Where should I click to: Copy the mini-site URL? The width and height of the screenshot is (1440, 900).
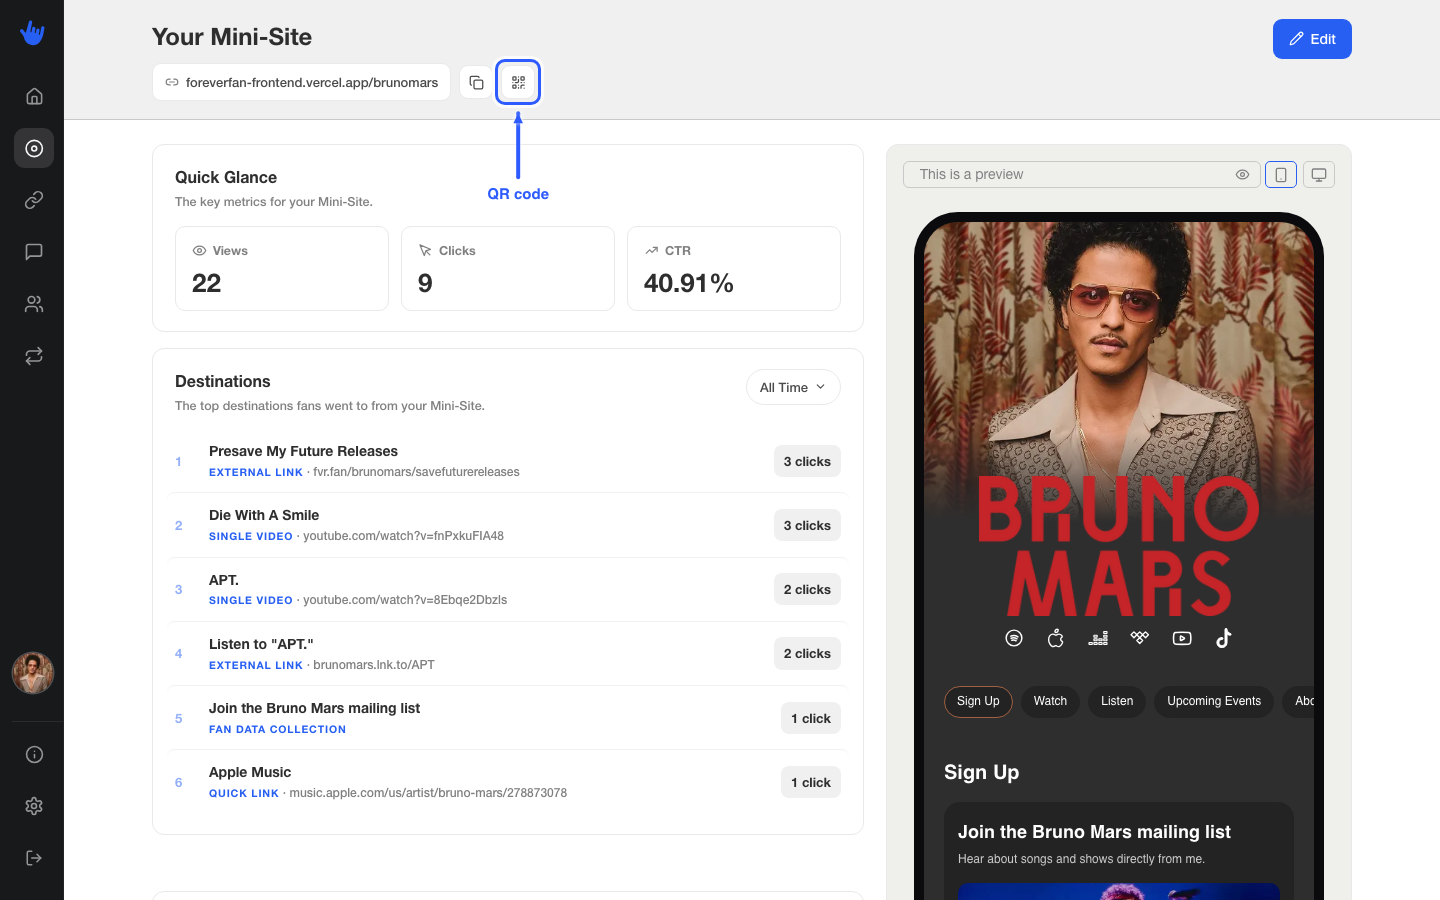pos(476,82)
